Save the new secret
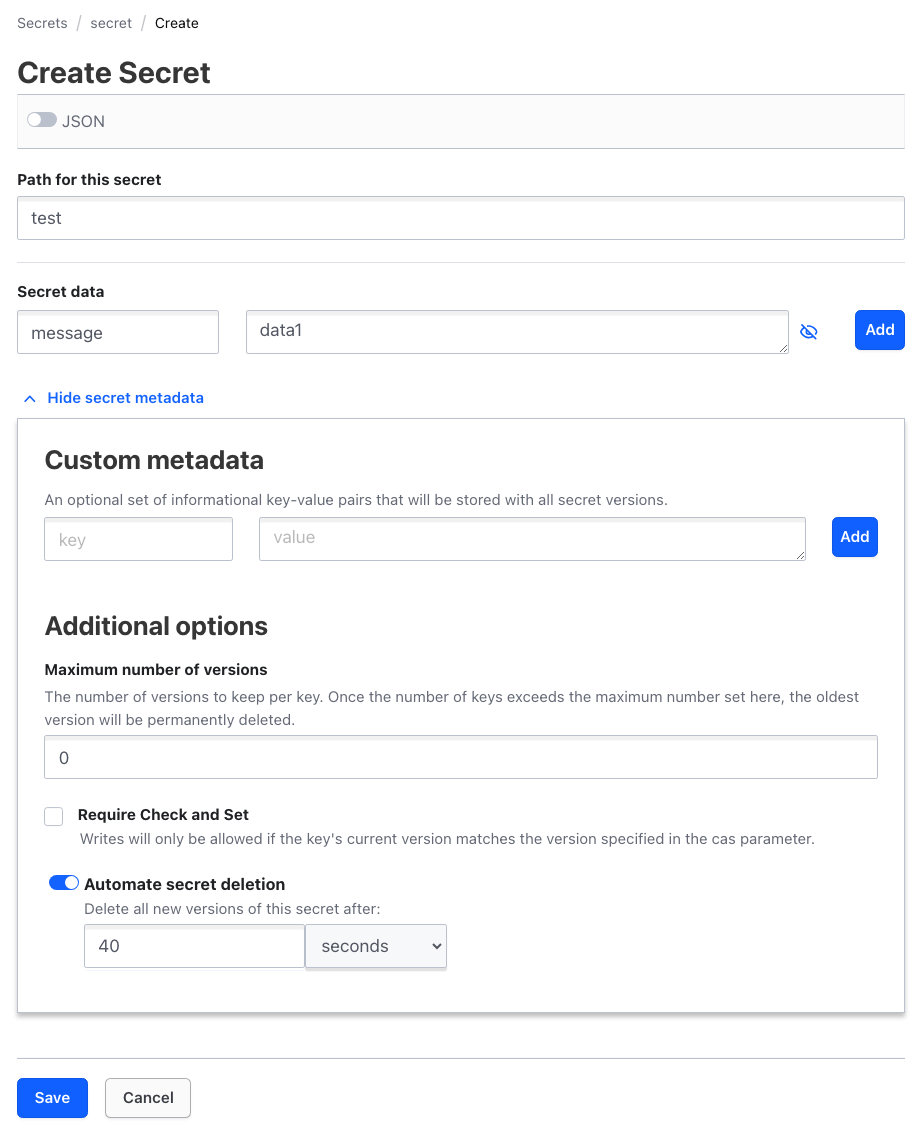Image resolution: width=921 pixels, height=1130 pixels. [x=52, y=1097]
